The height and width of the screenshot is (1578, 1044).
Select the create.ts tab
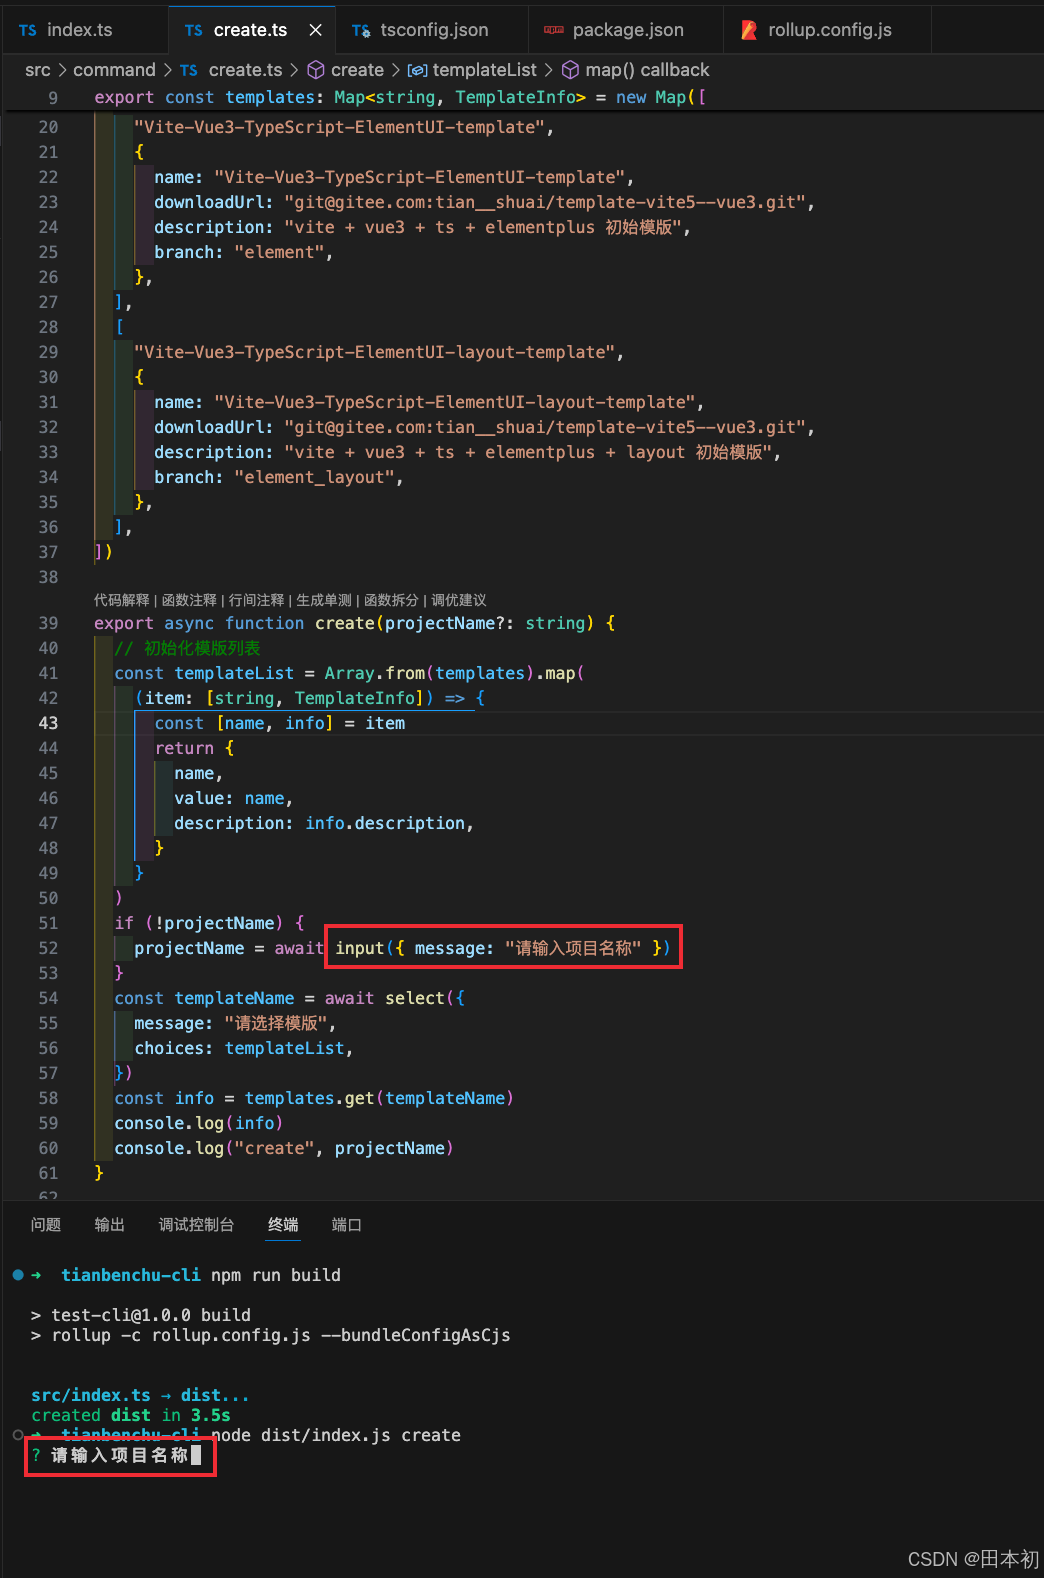coord(250,30)
